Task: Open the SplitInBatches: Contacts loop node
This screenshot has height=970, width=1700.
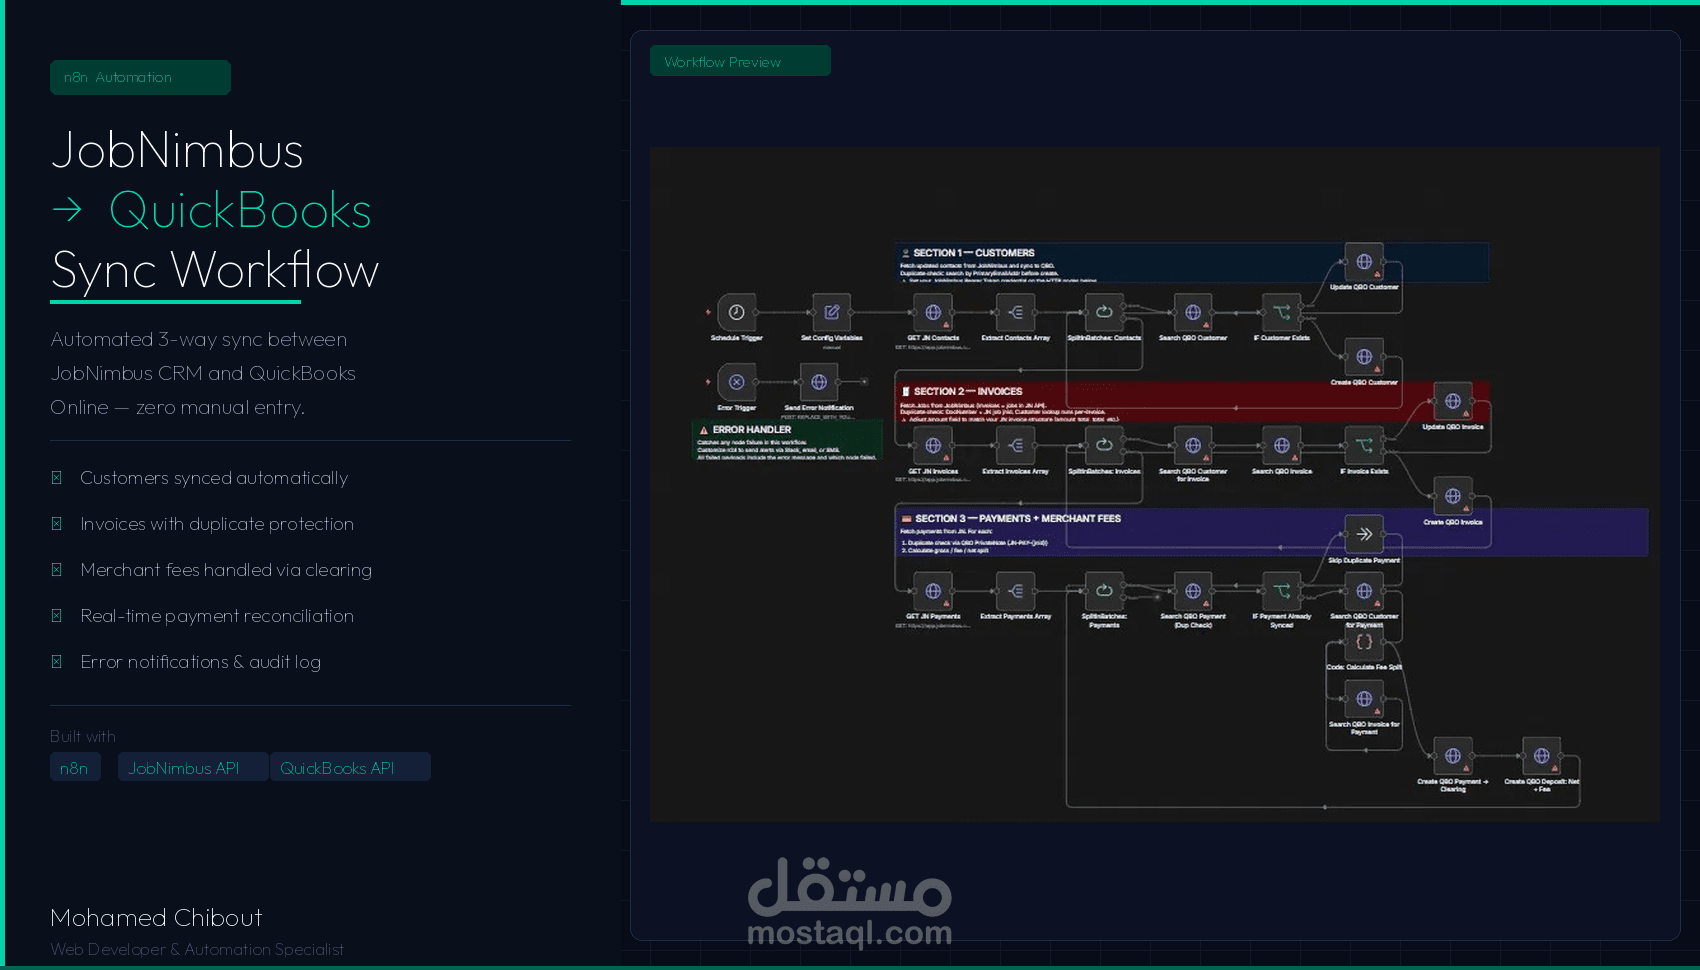Action: pyautogui.click(x=1104, y=312)
